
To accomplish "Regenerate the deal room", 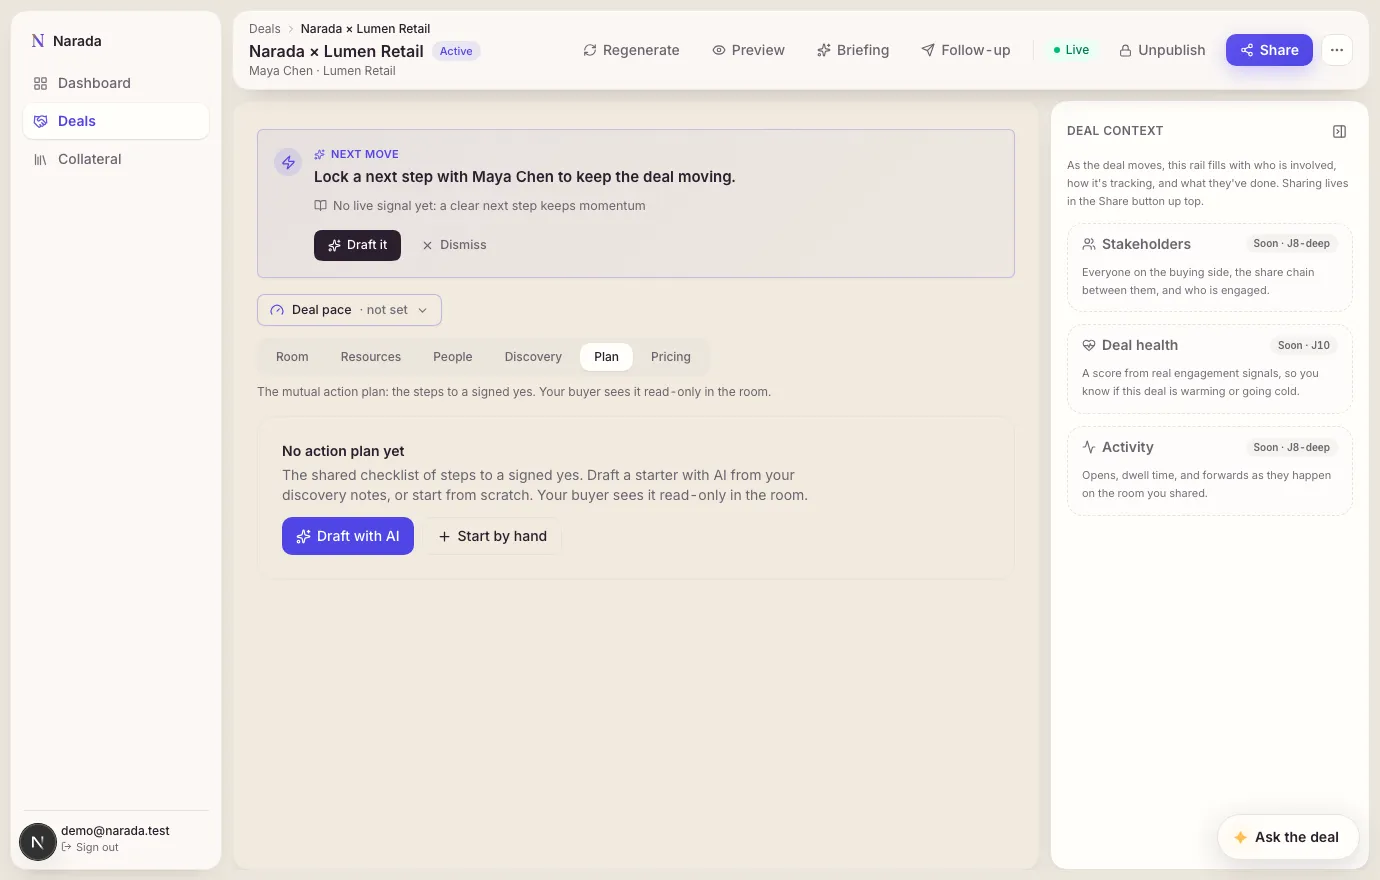I will coord(631,50).
